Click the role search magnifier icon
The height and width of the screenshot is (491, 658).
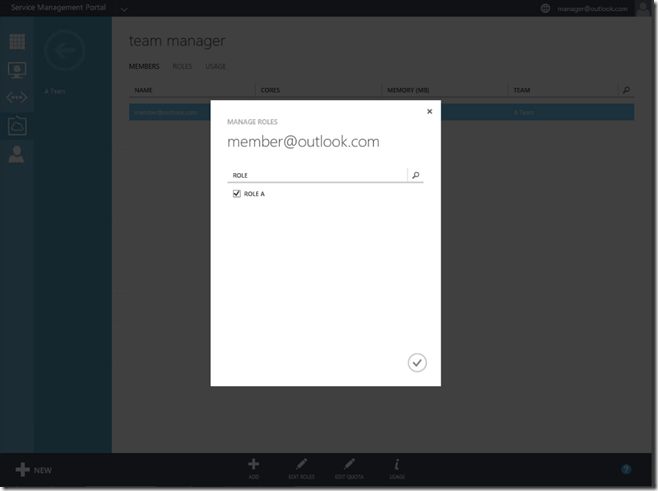pos(416,175)
